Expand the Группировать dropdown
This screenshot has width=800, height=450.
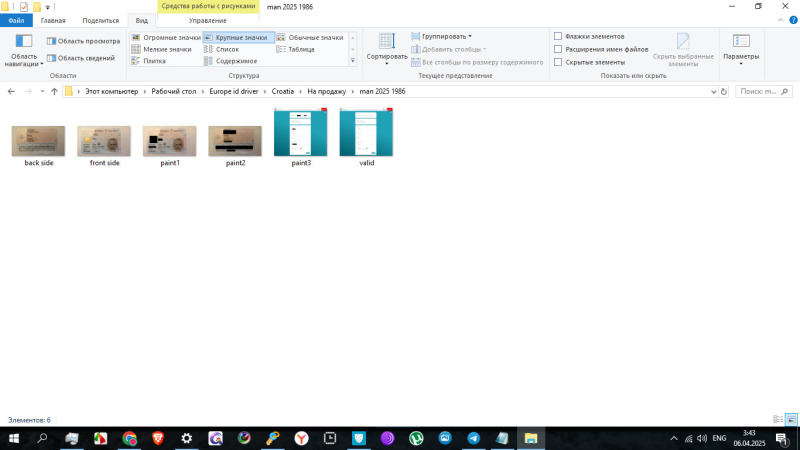pos(446,36)
